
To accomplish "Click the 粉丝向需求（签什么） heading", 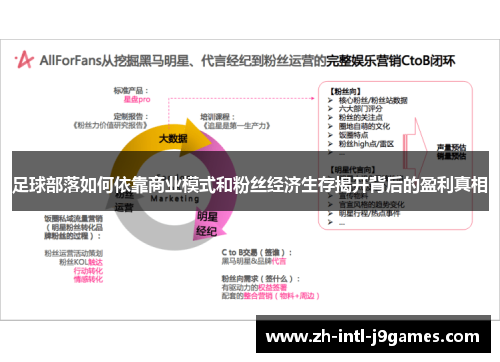I will coord(261,278).
